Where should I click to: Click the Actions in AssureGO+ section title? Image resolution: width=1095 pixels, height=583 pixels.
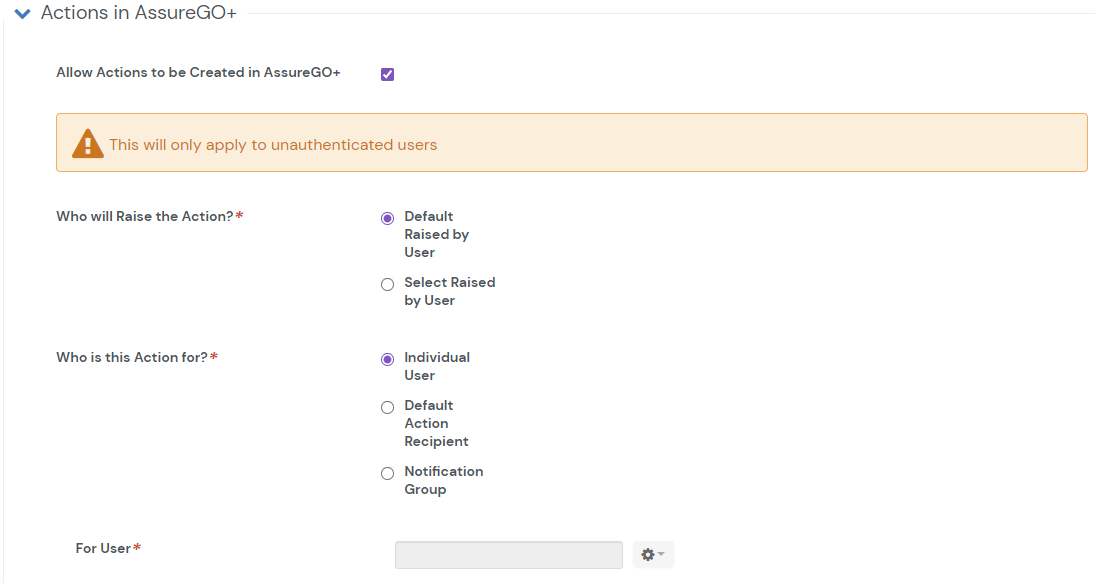click(x=138, y=14)
